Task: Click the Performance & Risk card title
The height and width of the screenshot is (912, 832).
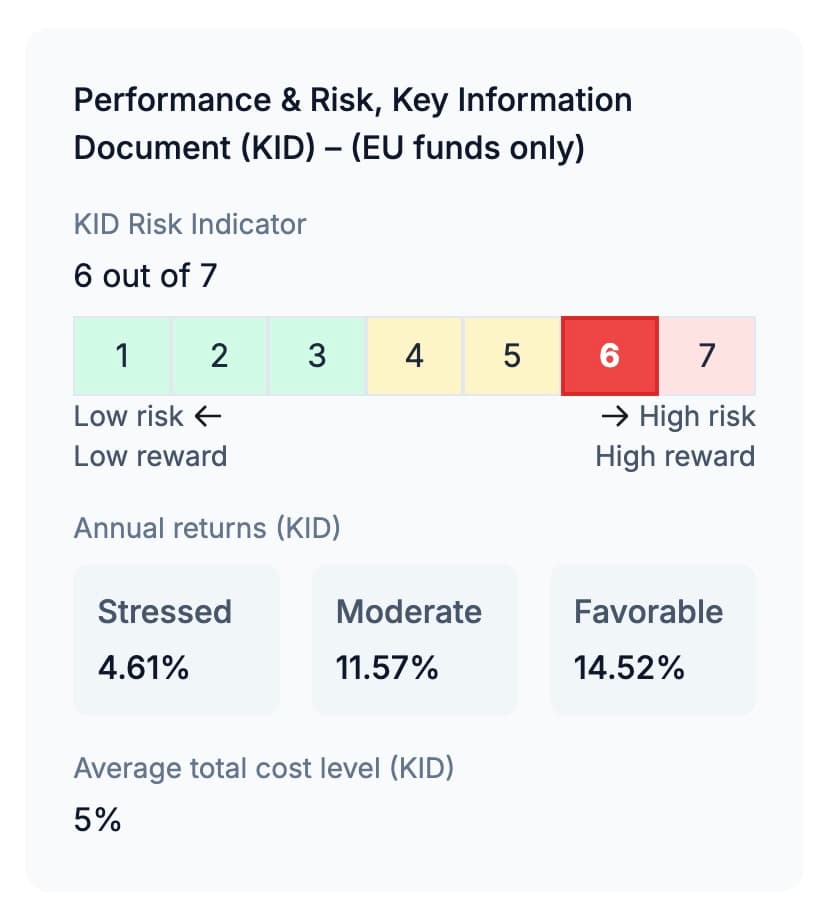Action: click(352, 123)
